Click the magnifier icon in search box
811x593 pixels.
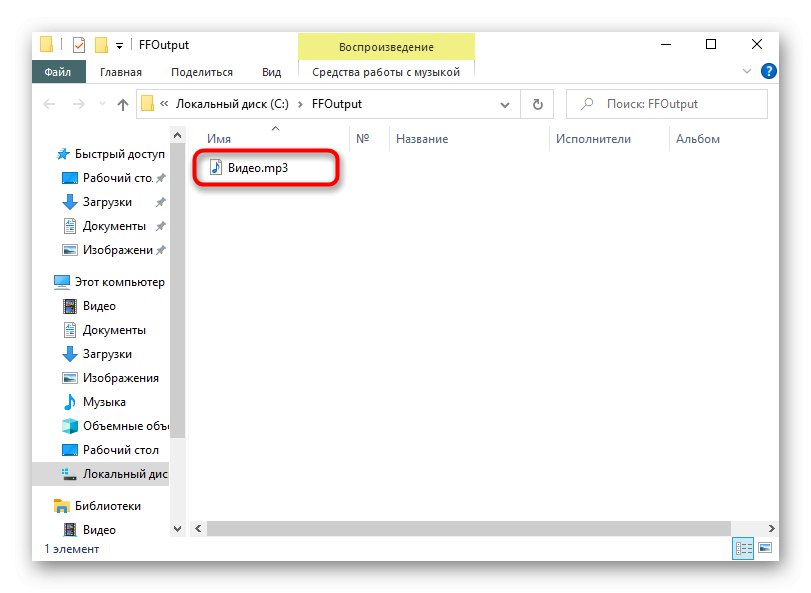pyautogui.click(x=587, y=104)
